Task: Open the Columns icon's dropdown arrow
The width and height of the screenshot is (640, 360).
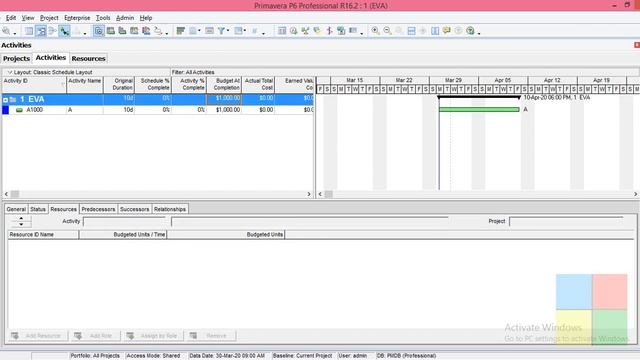Action: click(x=199, y=31)
